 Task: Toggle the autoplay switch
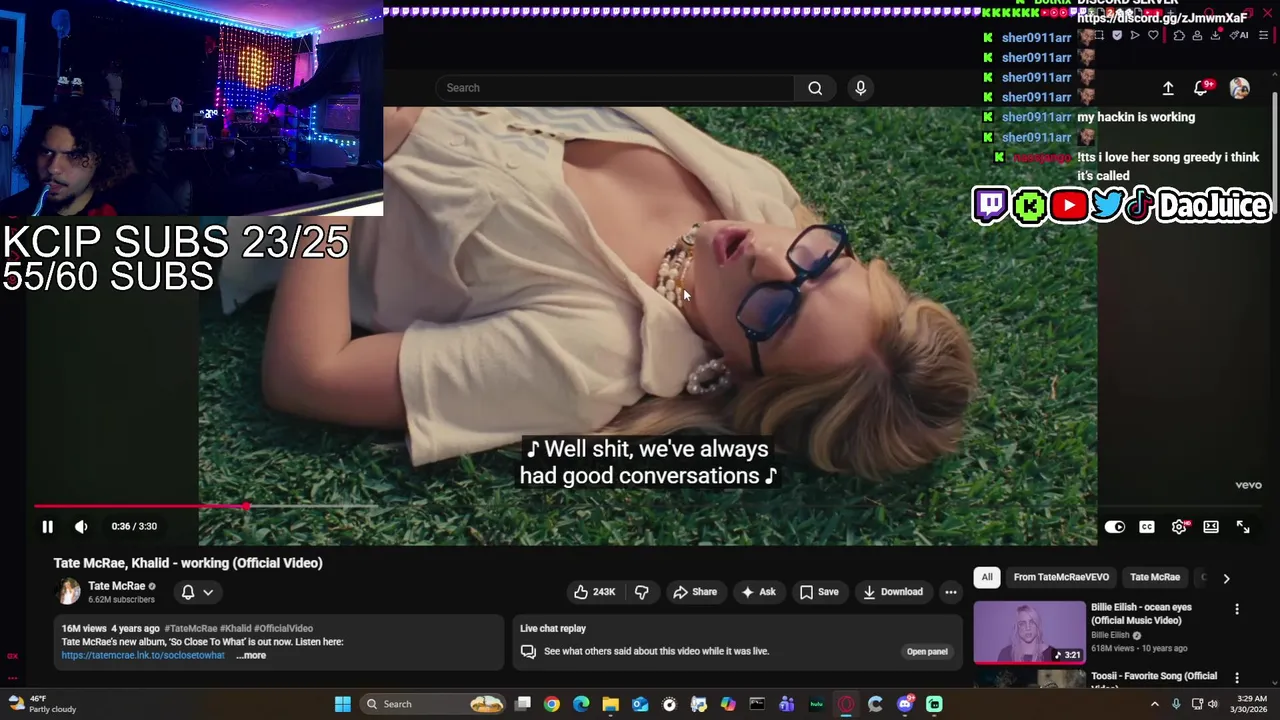(1115, 527)
